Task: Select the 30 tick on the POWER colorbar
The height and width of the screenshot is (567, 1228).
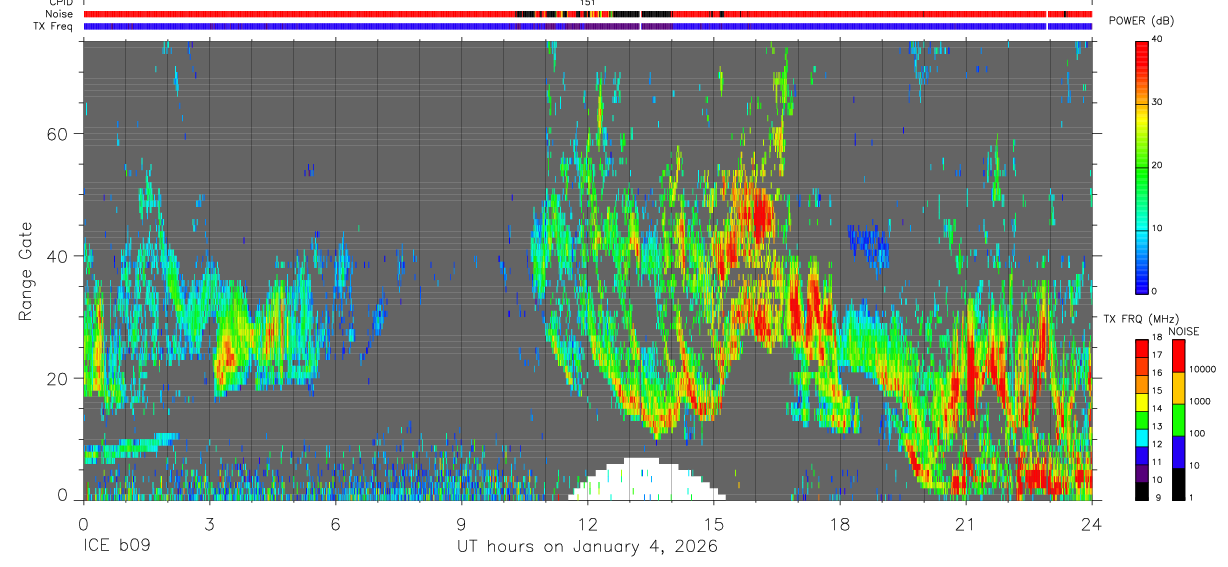Action: [1158, 103]
